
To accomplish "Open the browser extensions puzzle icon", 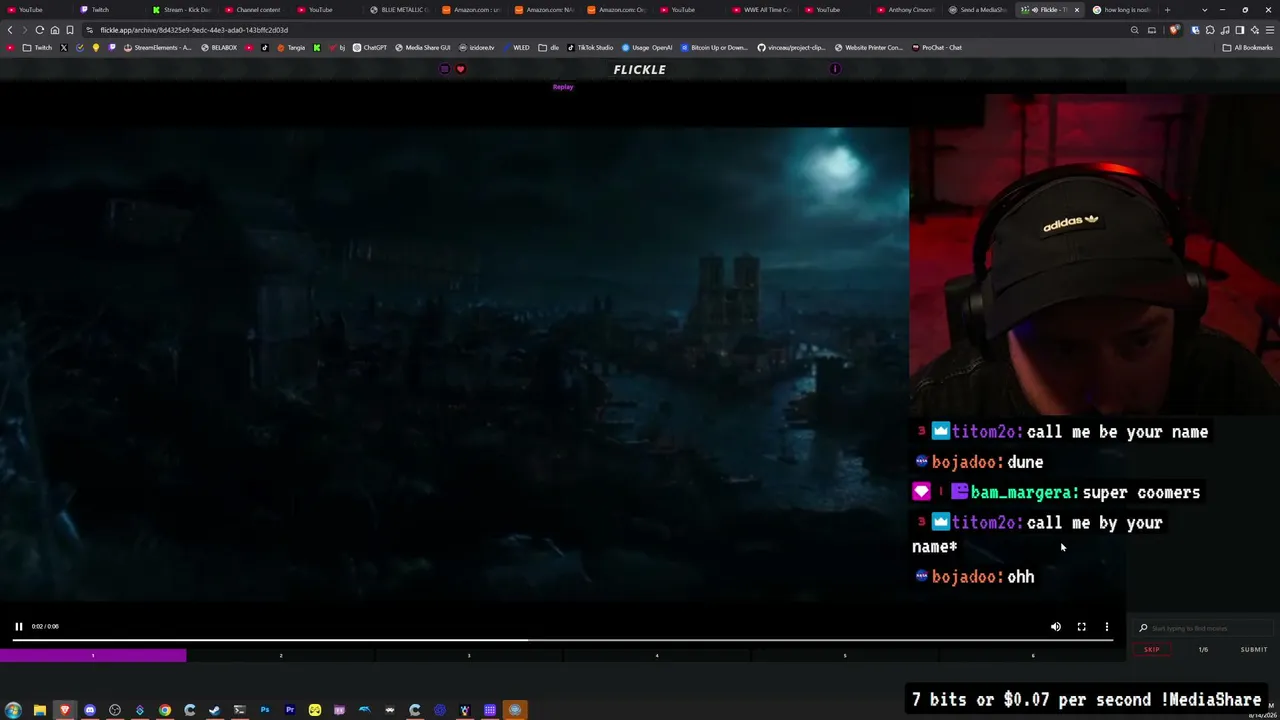I will coord(1210,30).
